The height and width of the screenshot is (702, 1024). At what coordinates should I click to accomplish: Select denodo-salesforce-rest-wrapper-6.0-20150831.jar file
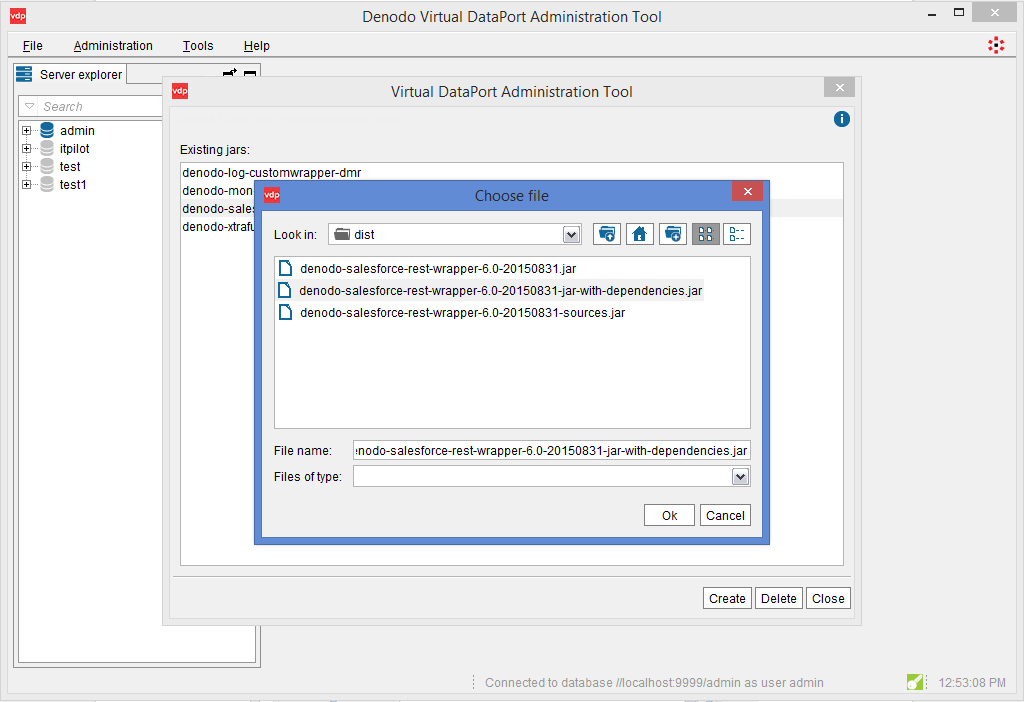(x=438, y=268)
